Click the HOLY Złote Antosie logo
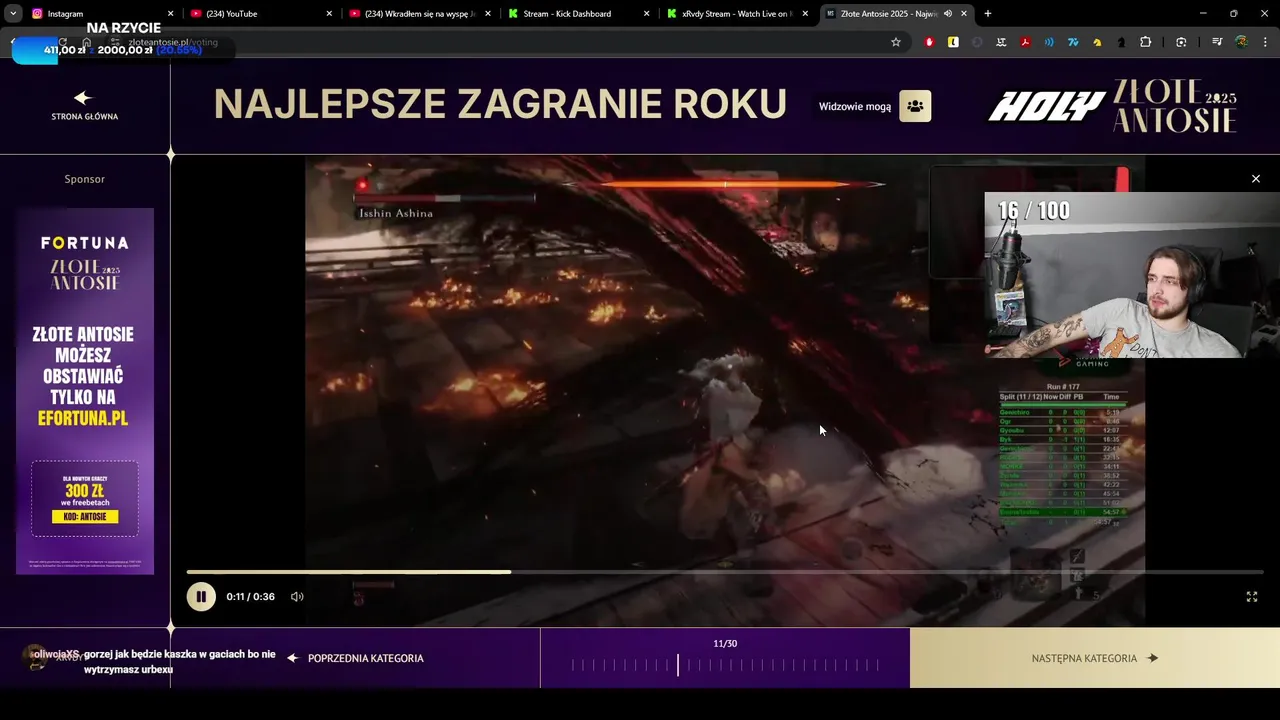This screenshot has height=720, width=1280. [1112, 106]
